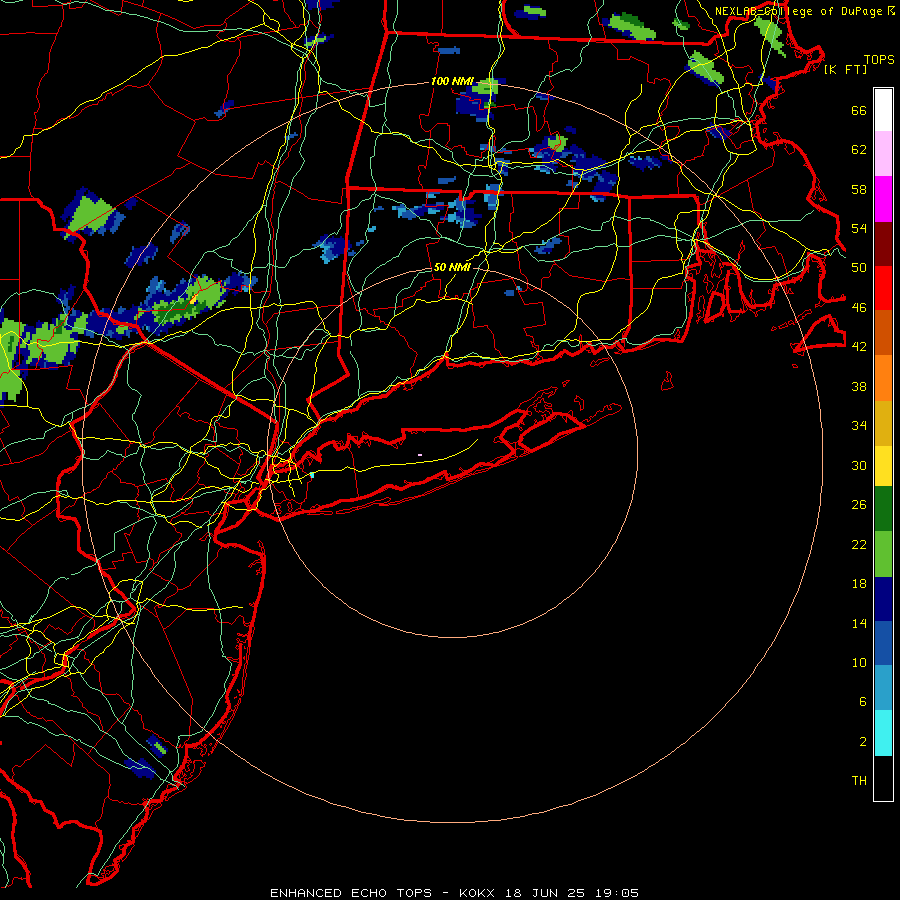Click the 'TH' legend label
The height and width of the screenshot is (900, 900).
pyautogui.click(x=859, y=781)
